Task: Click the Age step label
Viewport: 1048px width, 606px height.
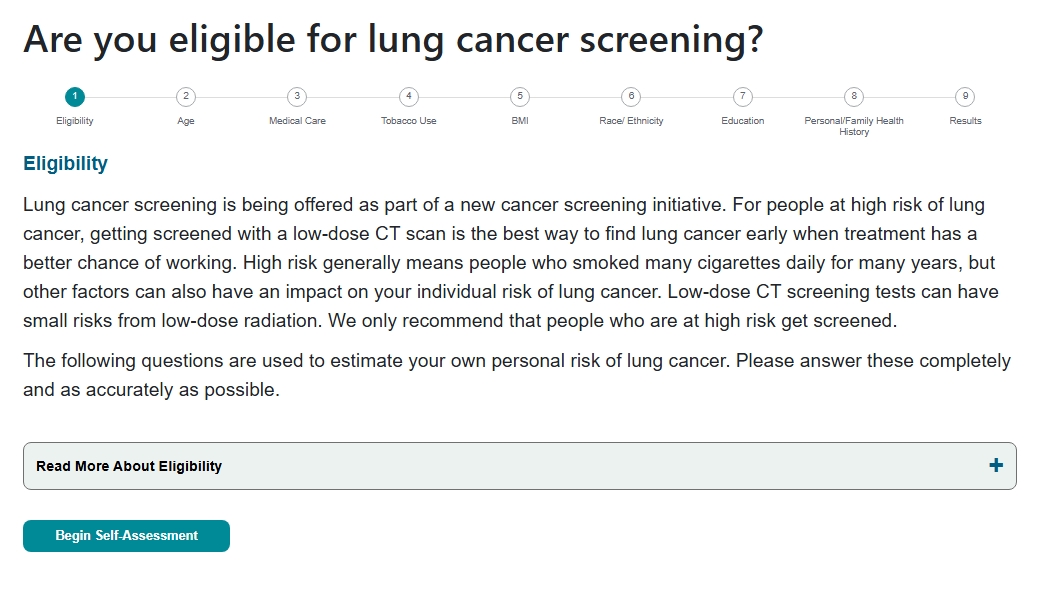Action: pos(186,121)
